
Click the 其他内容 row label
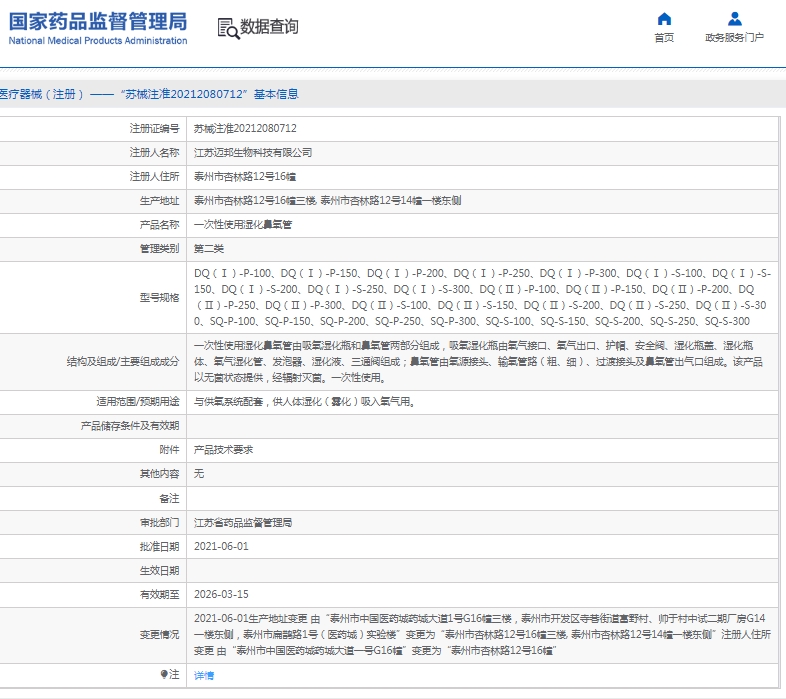pos(159,473)
